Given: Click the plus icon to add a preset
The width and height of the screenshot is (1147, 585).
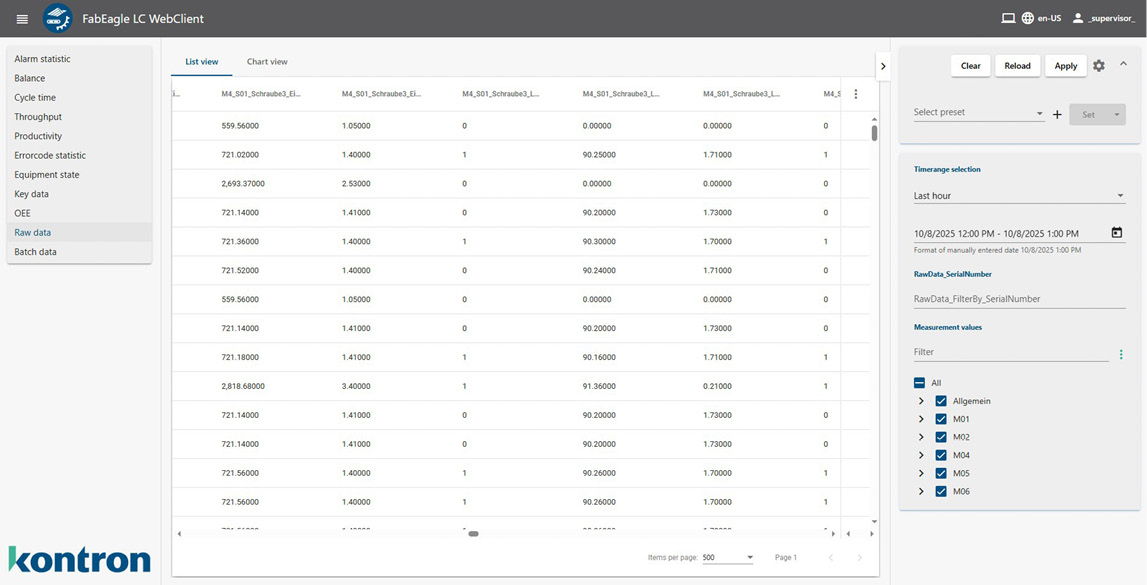Looking at the screenshot, I should point(1057,113).
